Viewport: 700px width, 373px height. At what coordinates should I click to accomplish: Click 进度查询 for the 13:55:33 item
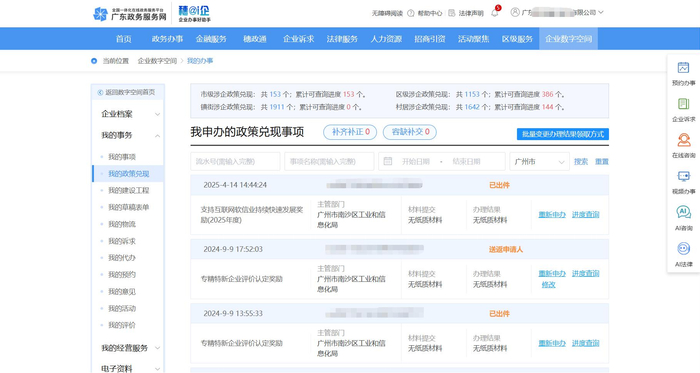pos(586,343)
